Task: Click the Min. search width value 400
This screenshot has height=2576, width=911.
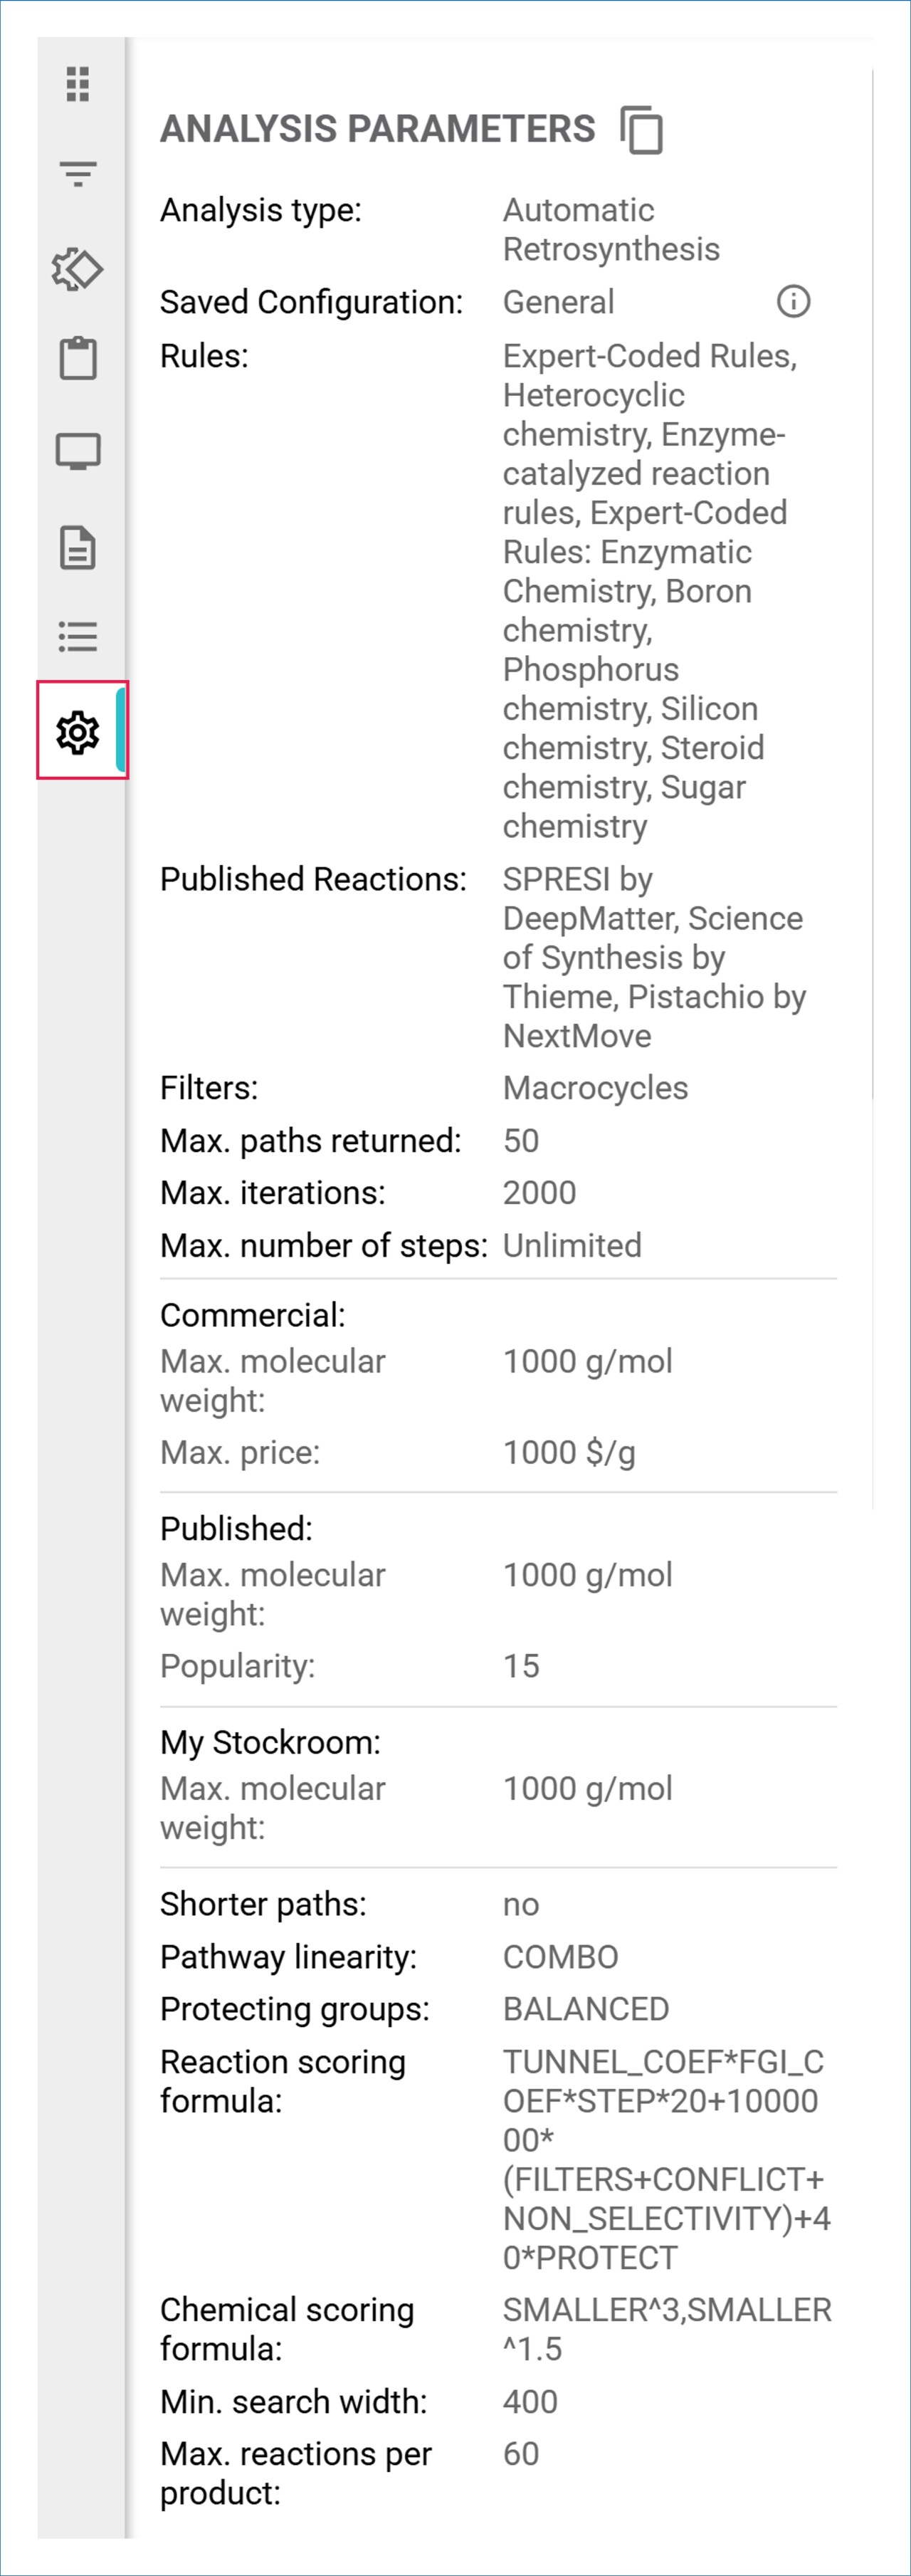Action: point(530,2401)
